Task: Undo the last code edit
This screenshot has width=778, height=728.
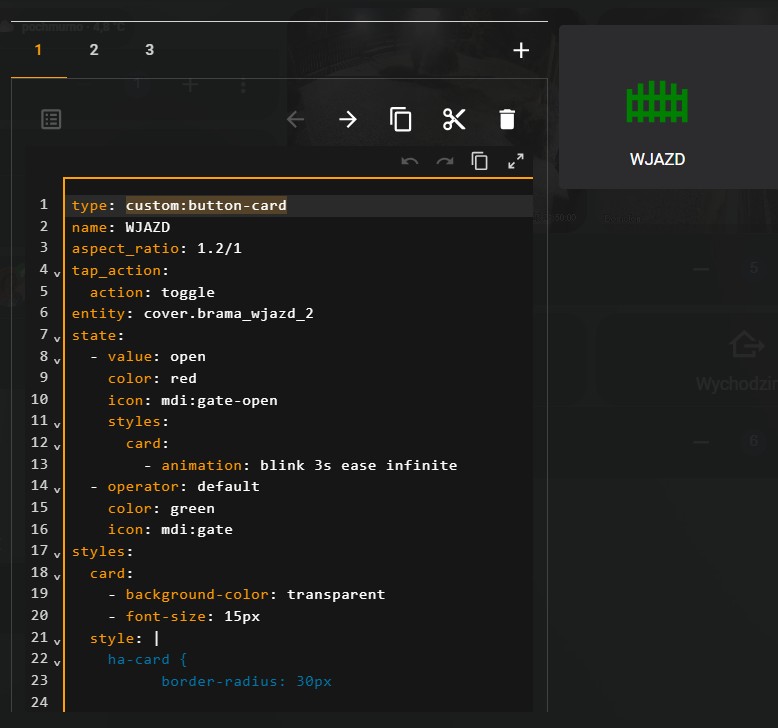Action: 410,161
